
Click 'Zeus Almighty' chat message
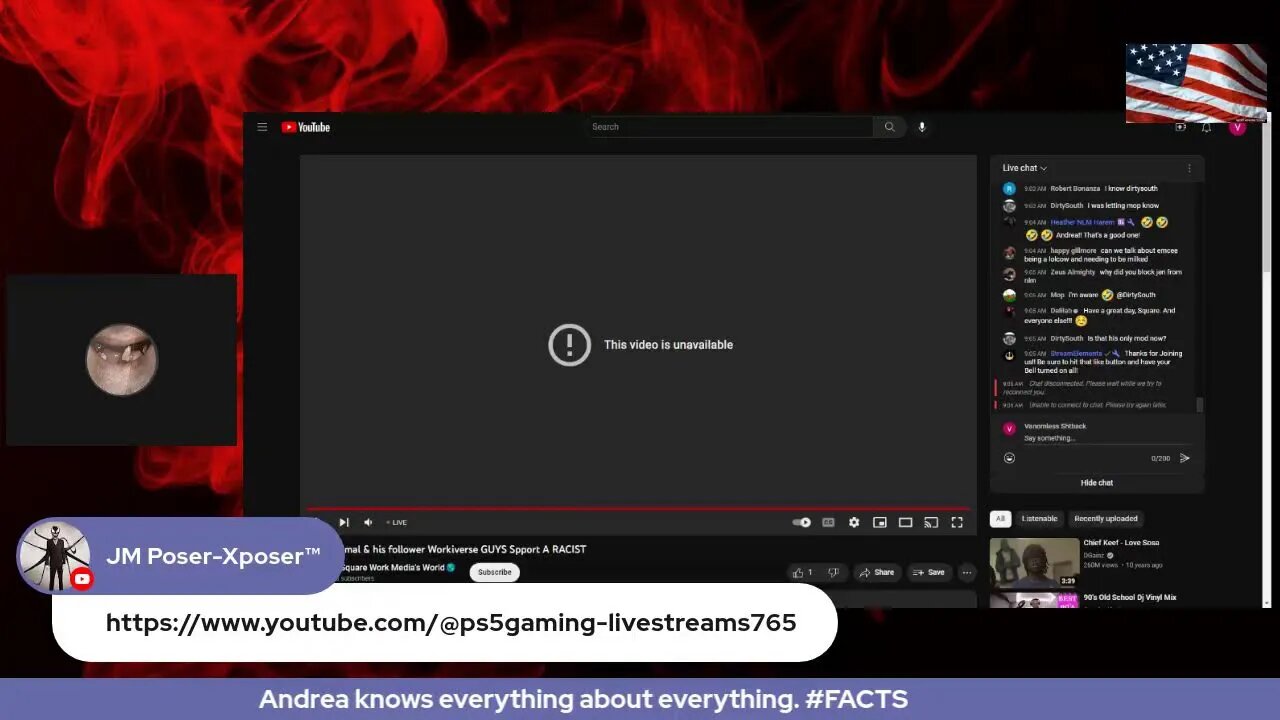[1097, 276]
